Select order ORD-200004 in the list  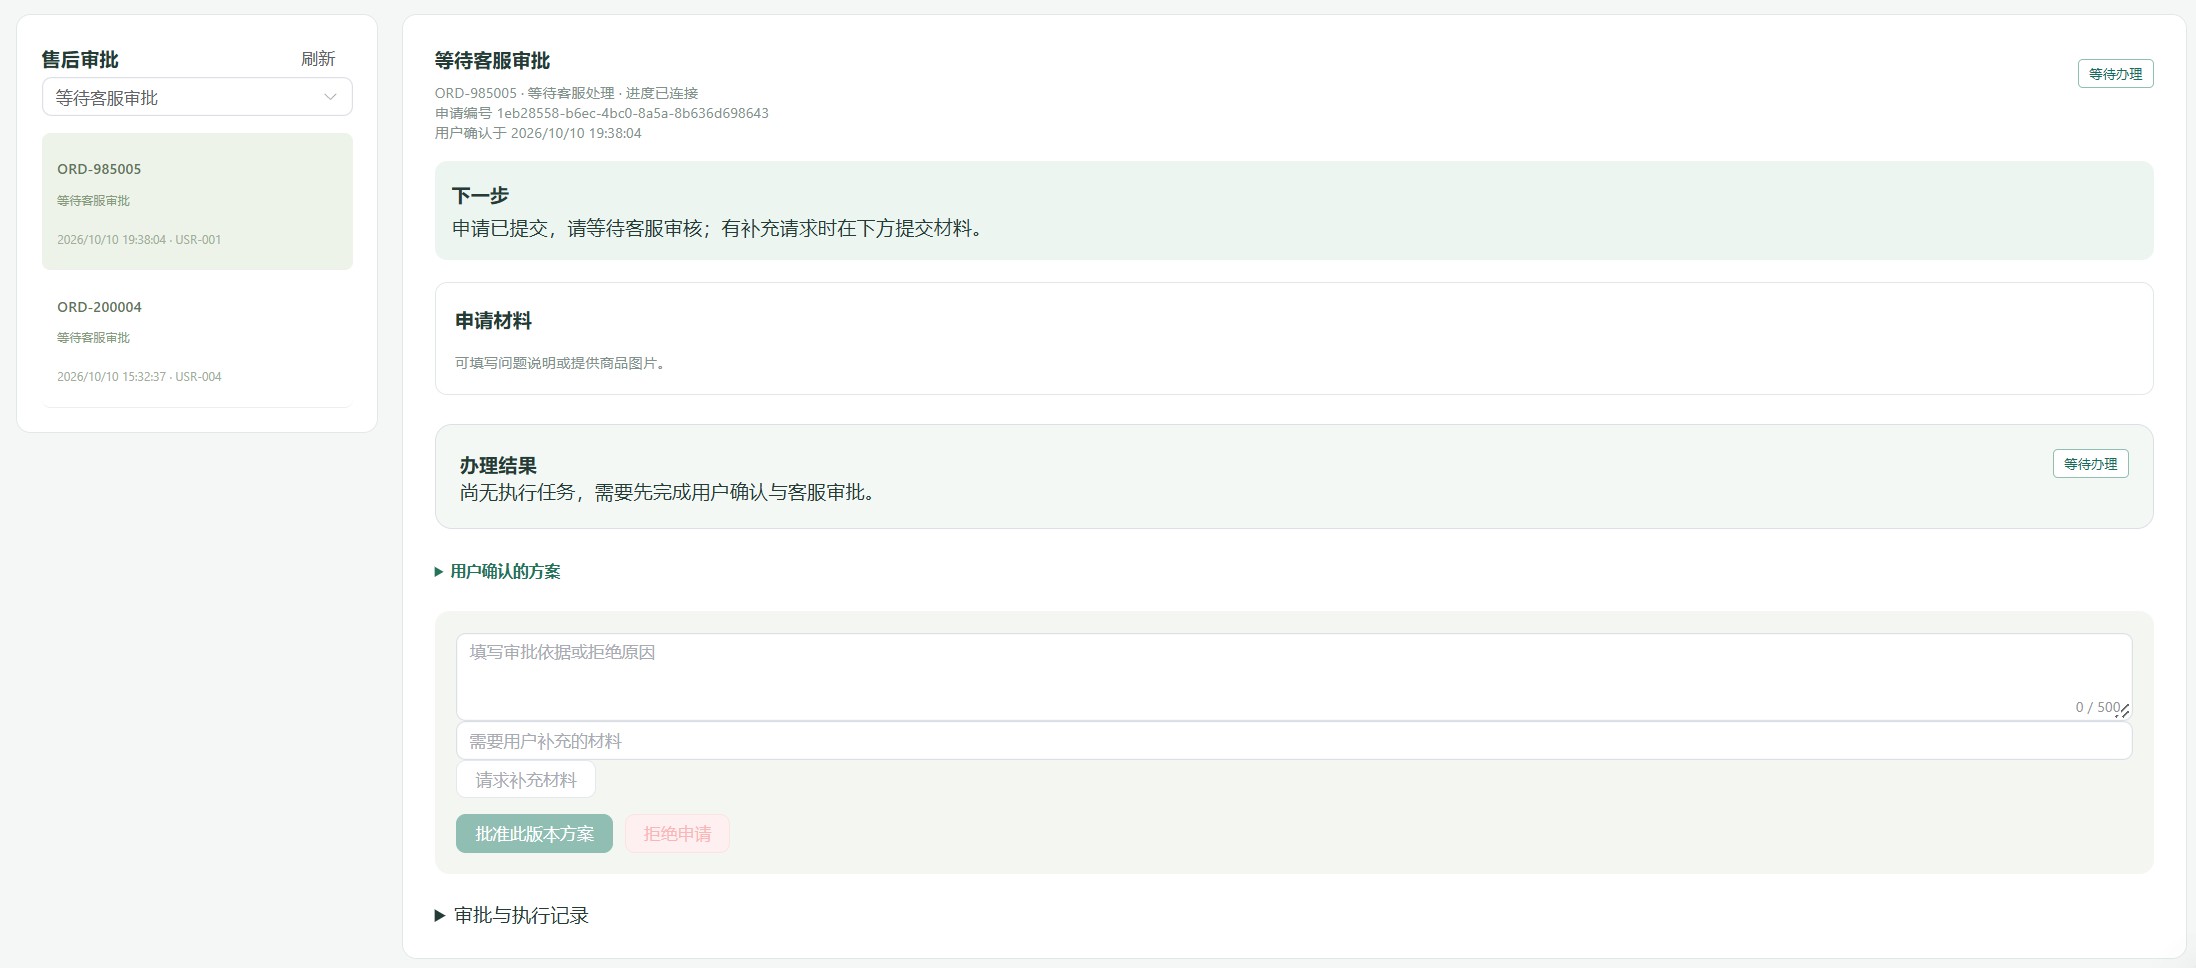pos(197,340)
